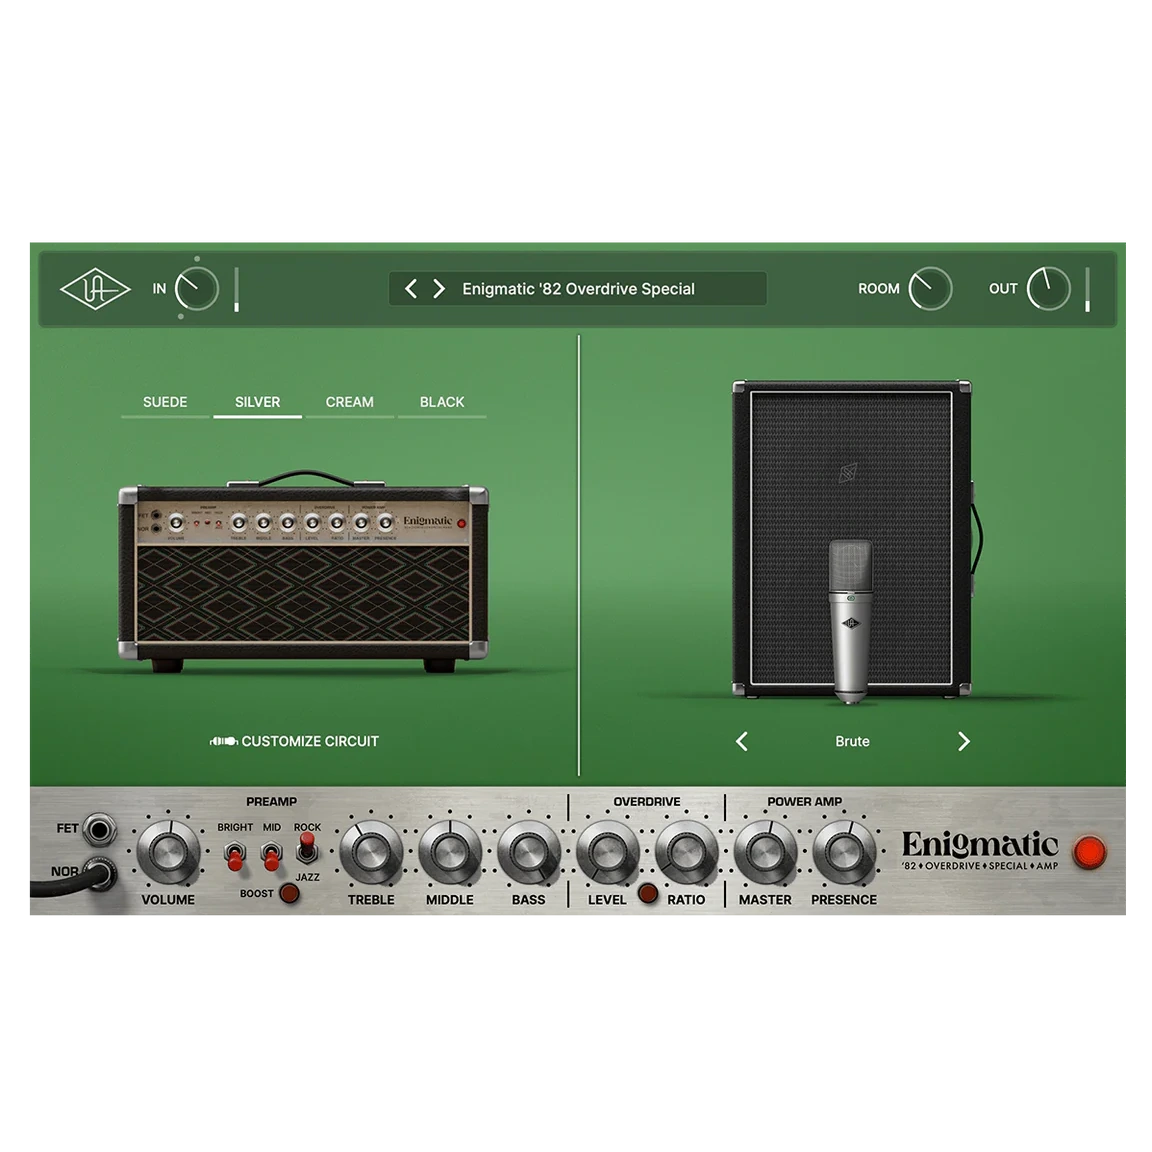Click the BASS knob
The height and width of the screenshot is (1152, 1152).
pyautogui.click(x=528, y=852)
